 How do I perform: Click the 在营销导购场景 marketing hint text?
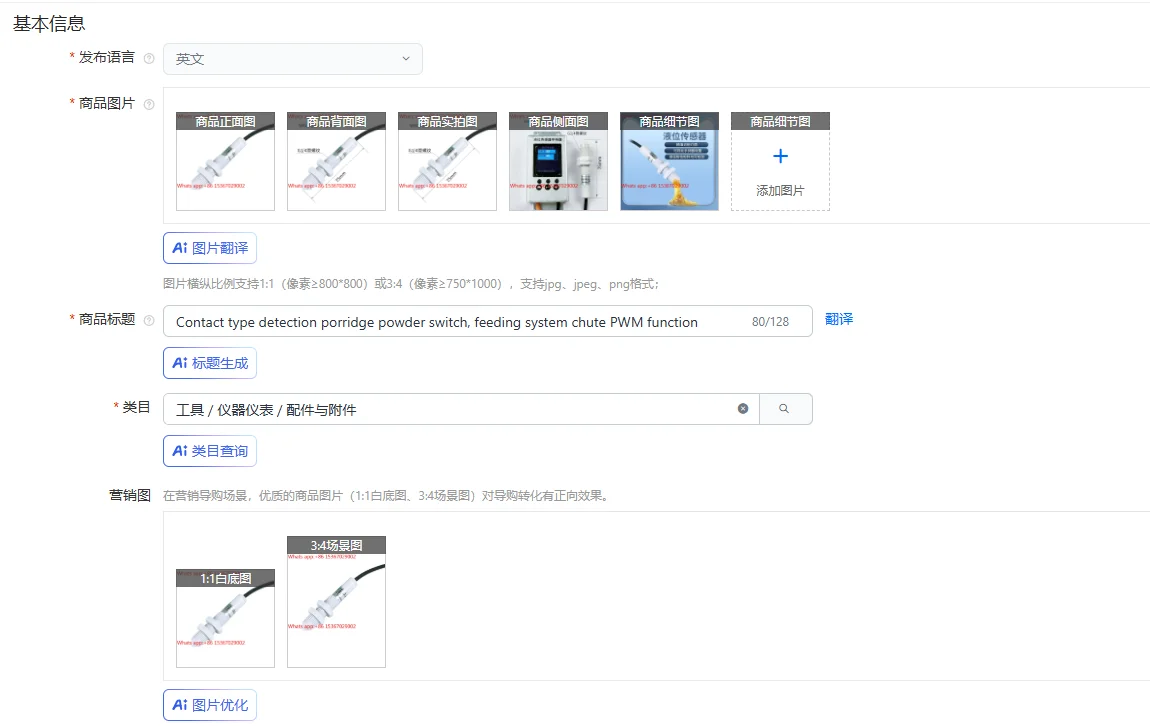tap(387, 496)
